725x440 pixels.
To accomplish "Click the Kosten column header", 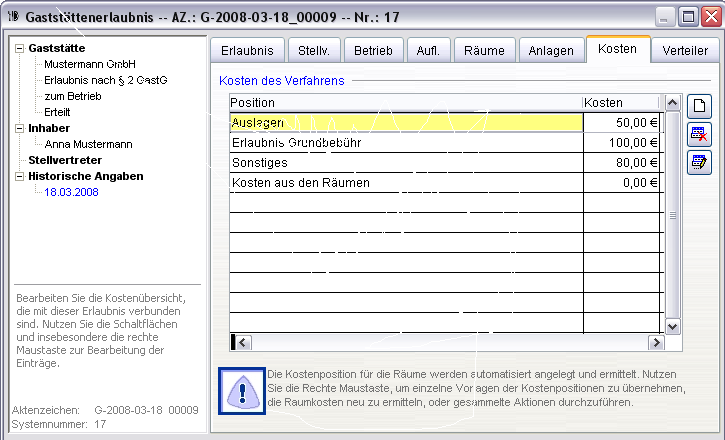I will (620, 102).
